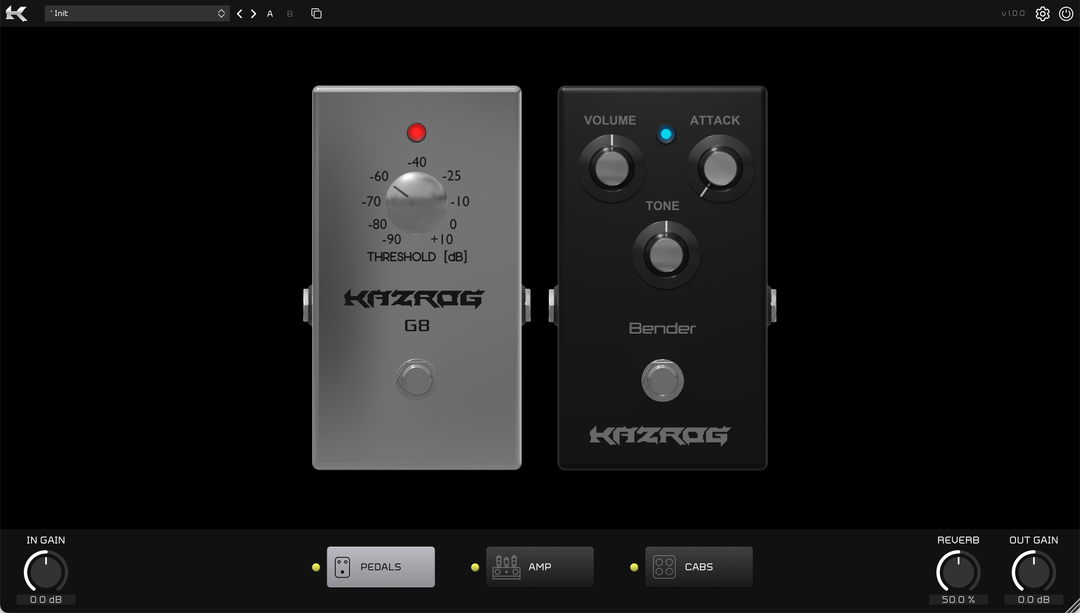Click the IN GAIN 0.0 dB value field

[46, 600]
